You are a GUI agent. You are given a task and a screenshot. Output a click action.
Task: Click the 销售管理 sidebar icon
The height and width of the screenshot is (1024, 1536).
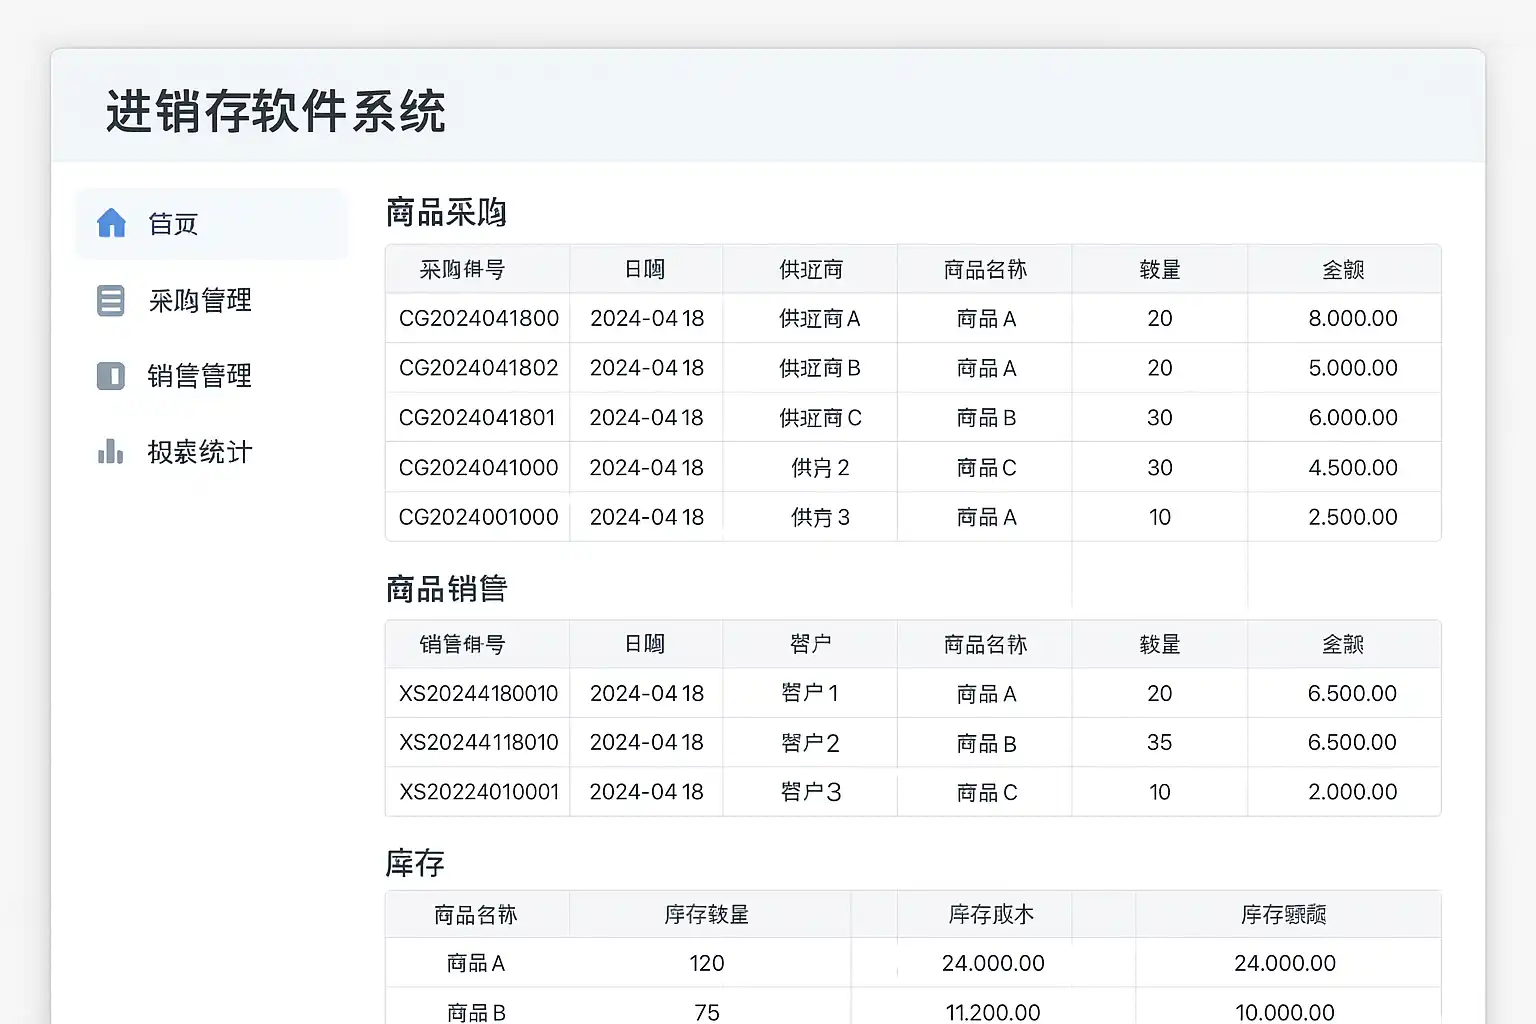point(111,376)
